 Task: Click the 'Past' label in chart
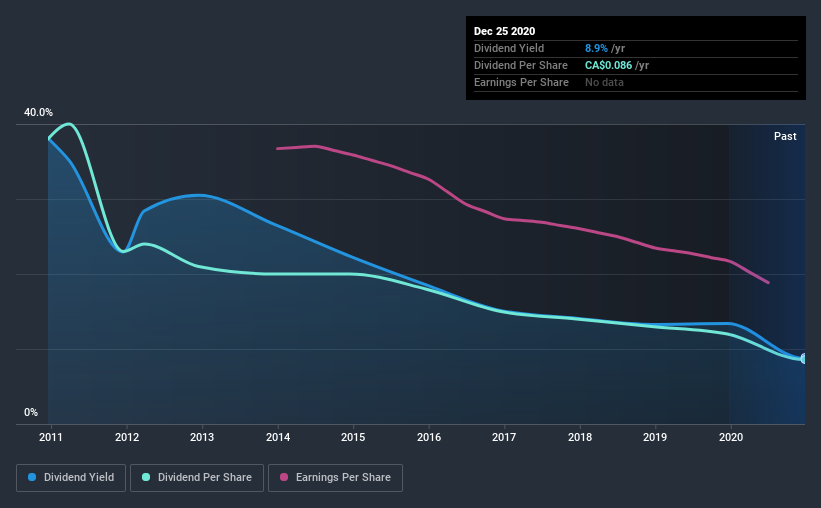pos(785,136)
